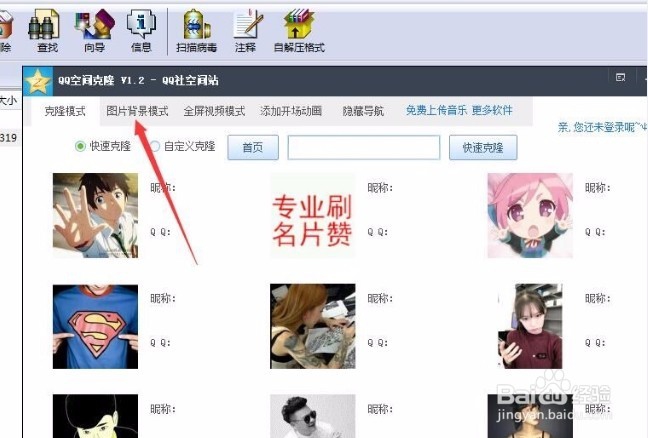Select the Superman shirt avatar
The height and width of the screenshot is (438, 648).
click(x=95, y=326)
